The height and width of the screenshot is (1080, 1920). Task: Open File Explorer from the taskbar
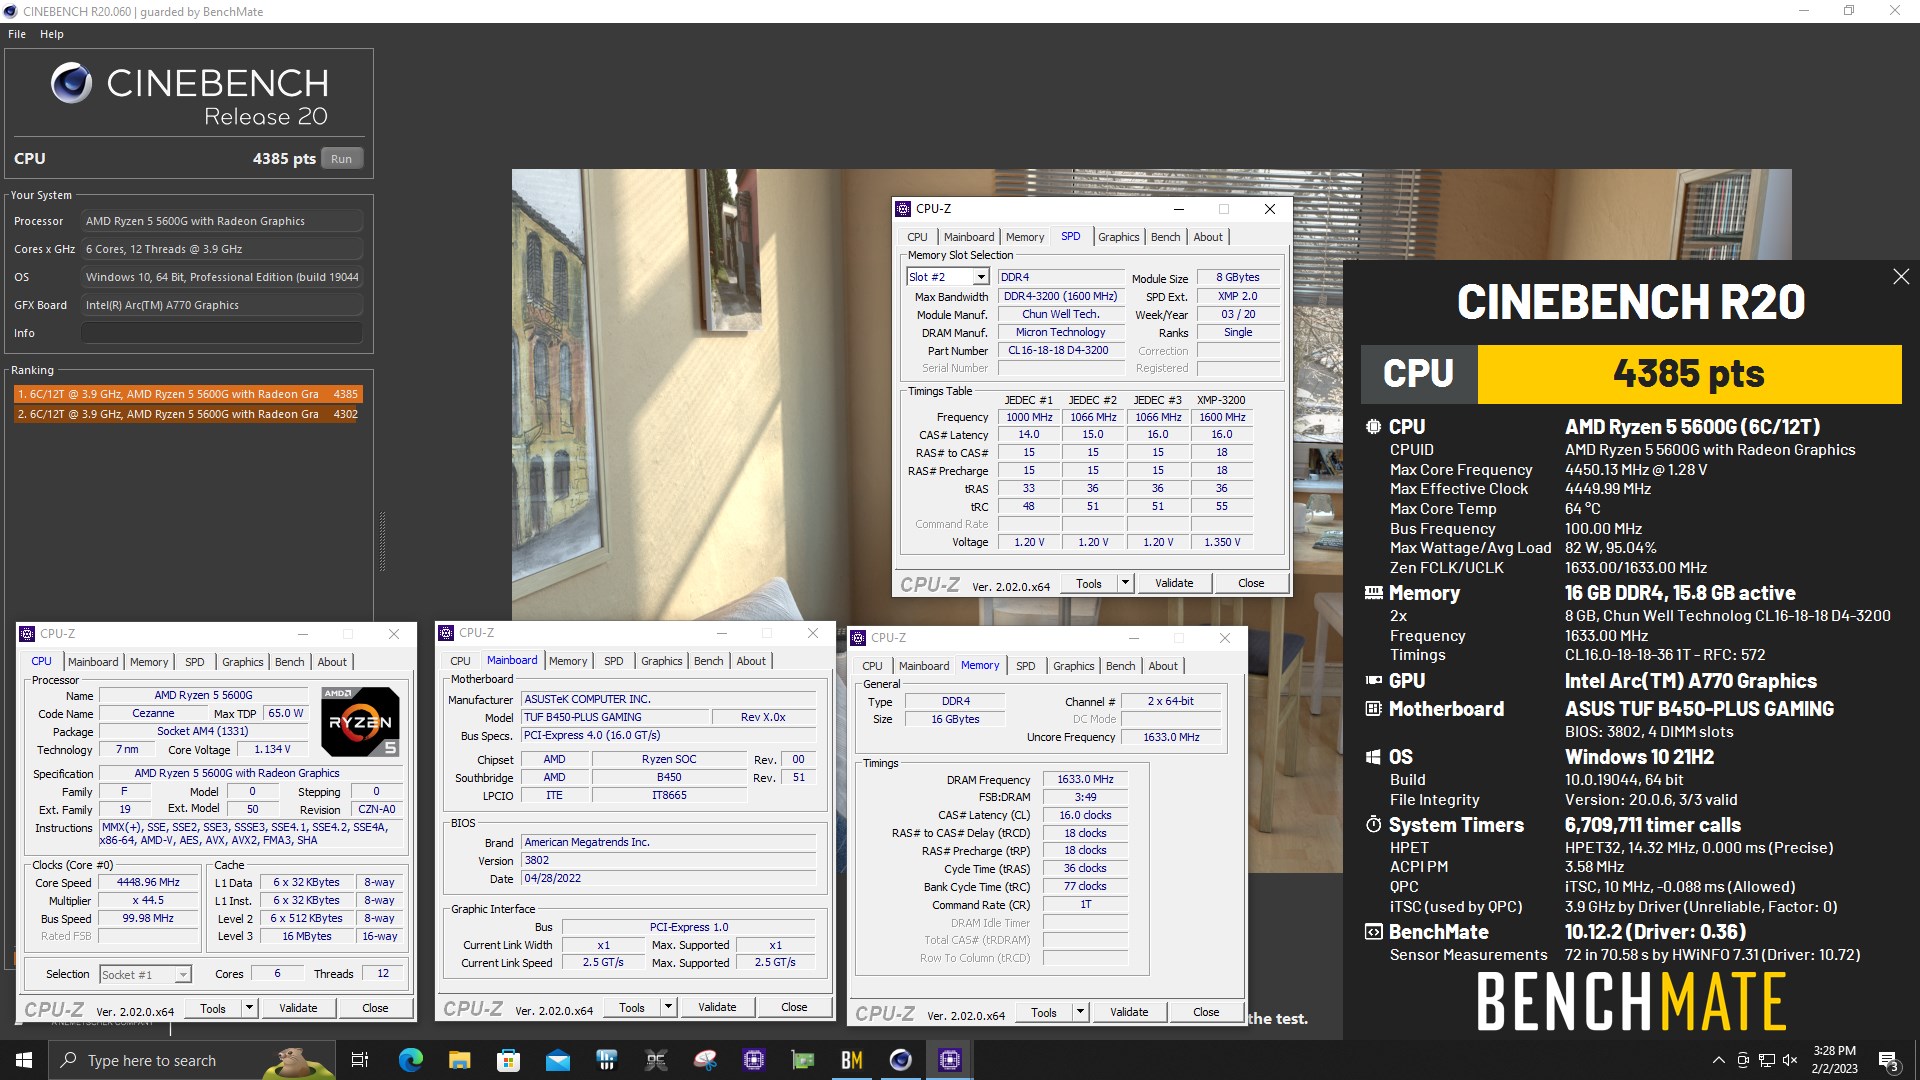click(459, 1060)
